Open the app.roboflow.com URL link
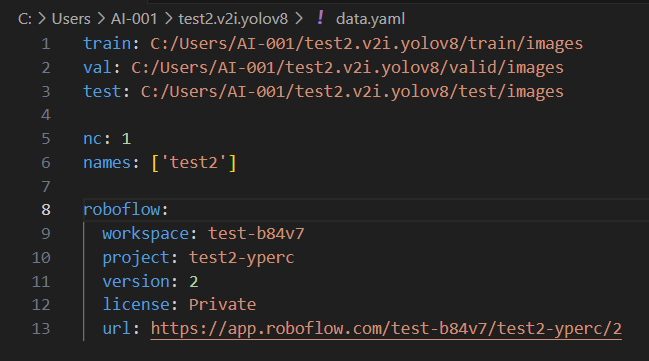 click(x=386, y=329)
